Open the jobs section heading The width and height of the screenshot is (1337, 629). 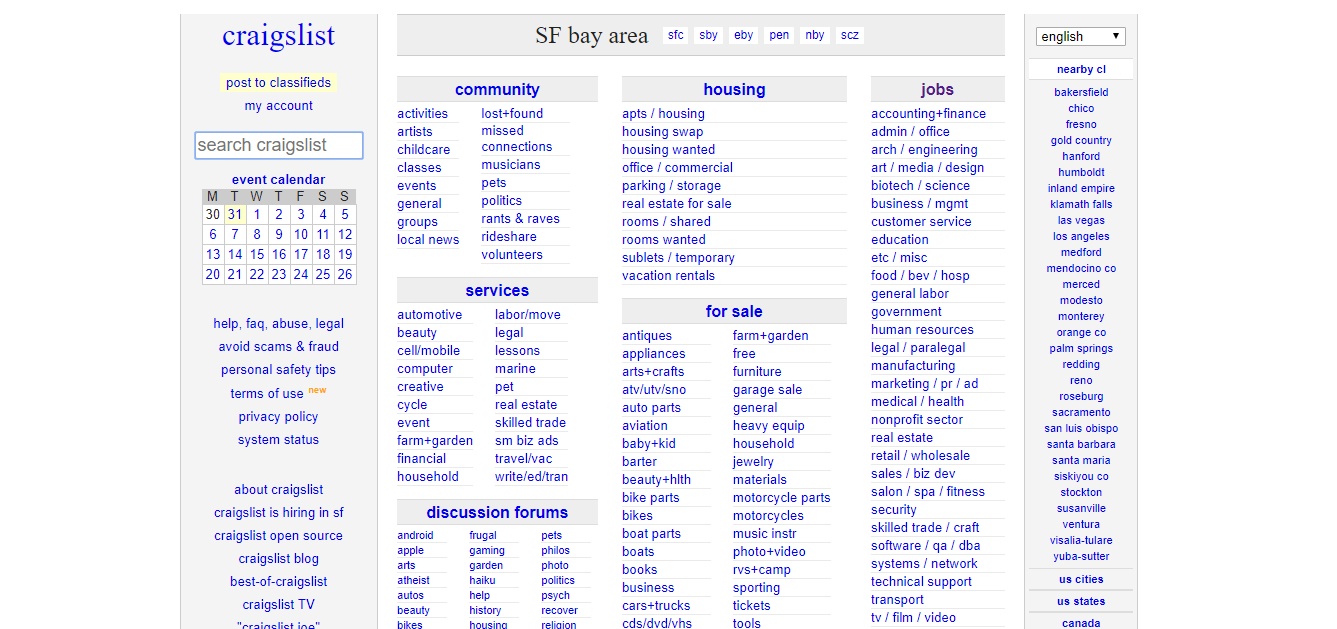tap(938, 89)
